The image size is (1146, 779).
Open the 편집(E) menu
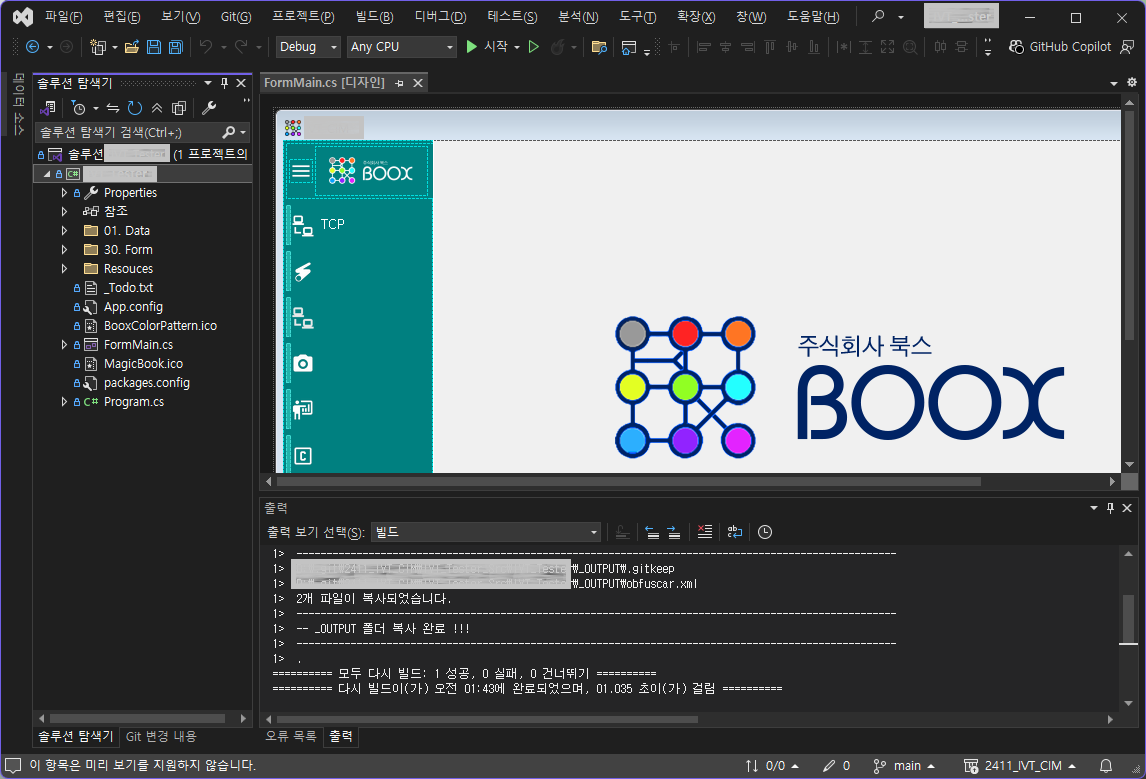point(121,17)
